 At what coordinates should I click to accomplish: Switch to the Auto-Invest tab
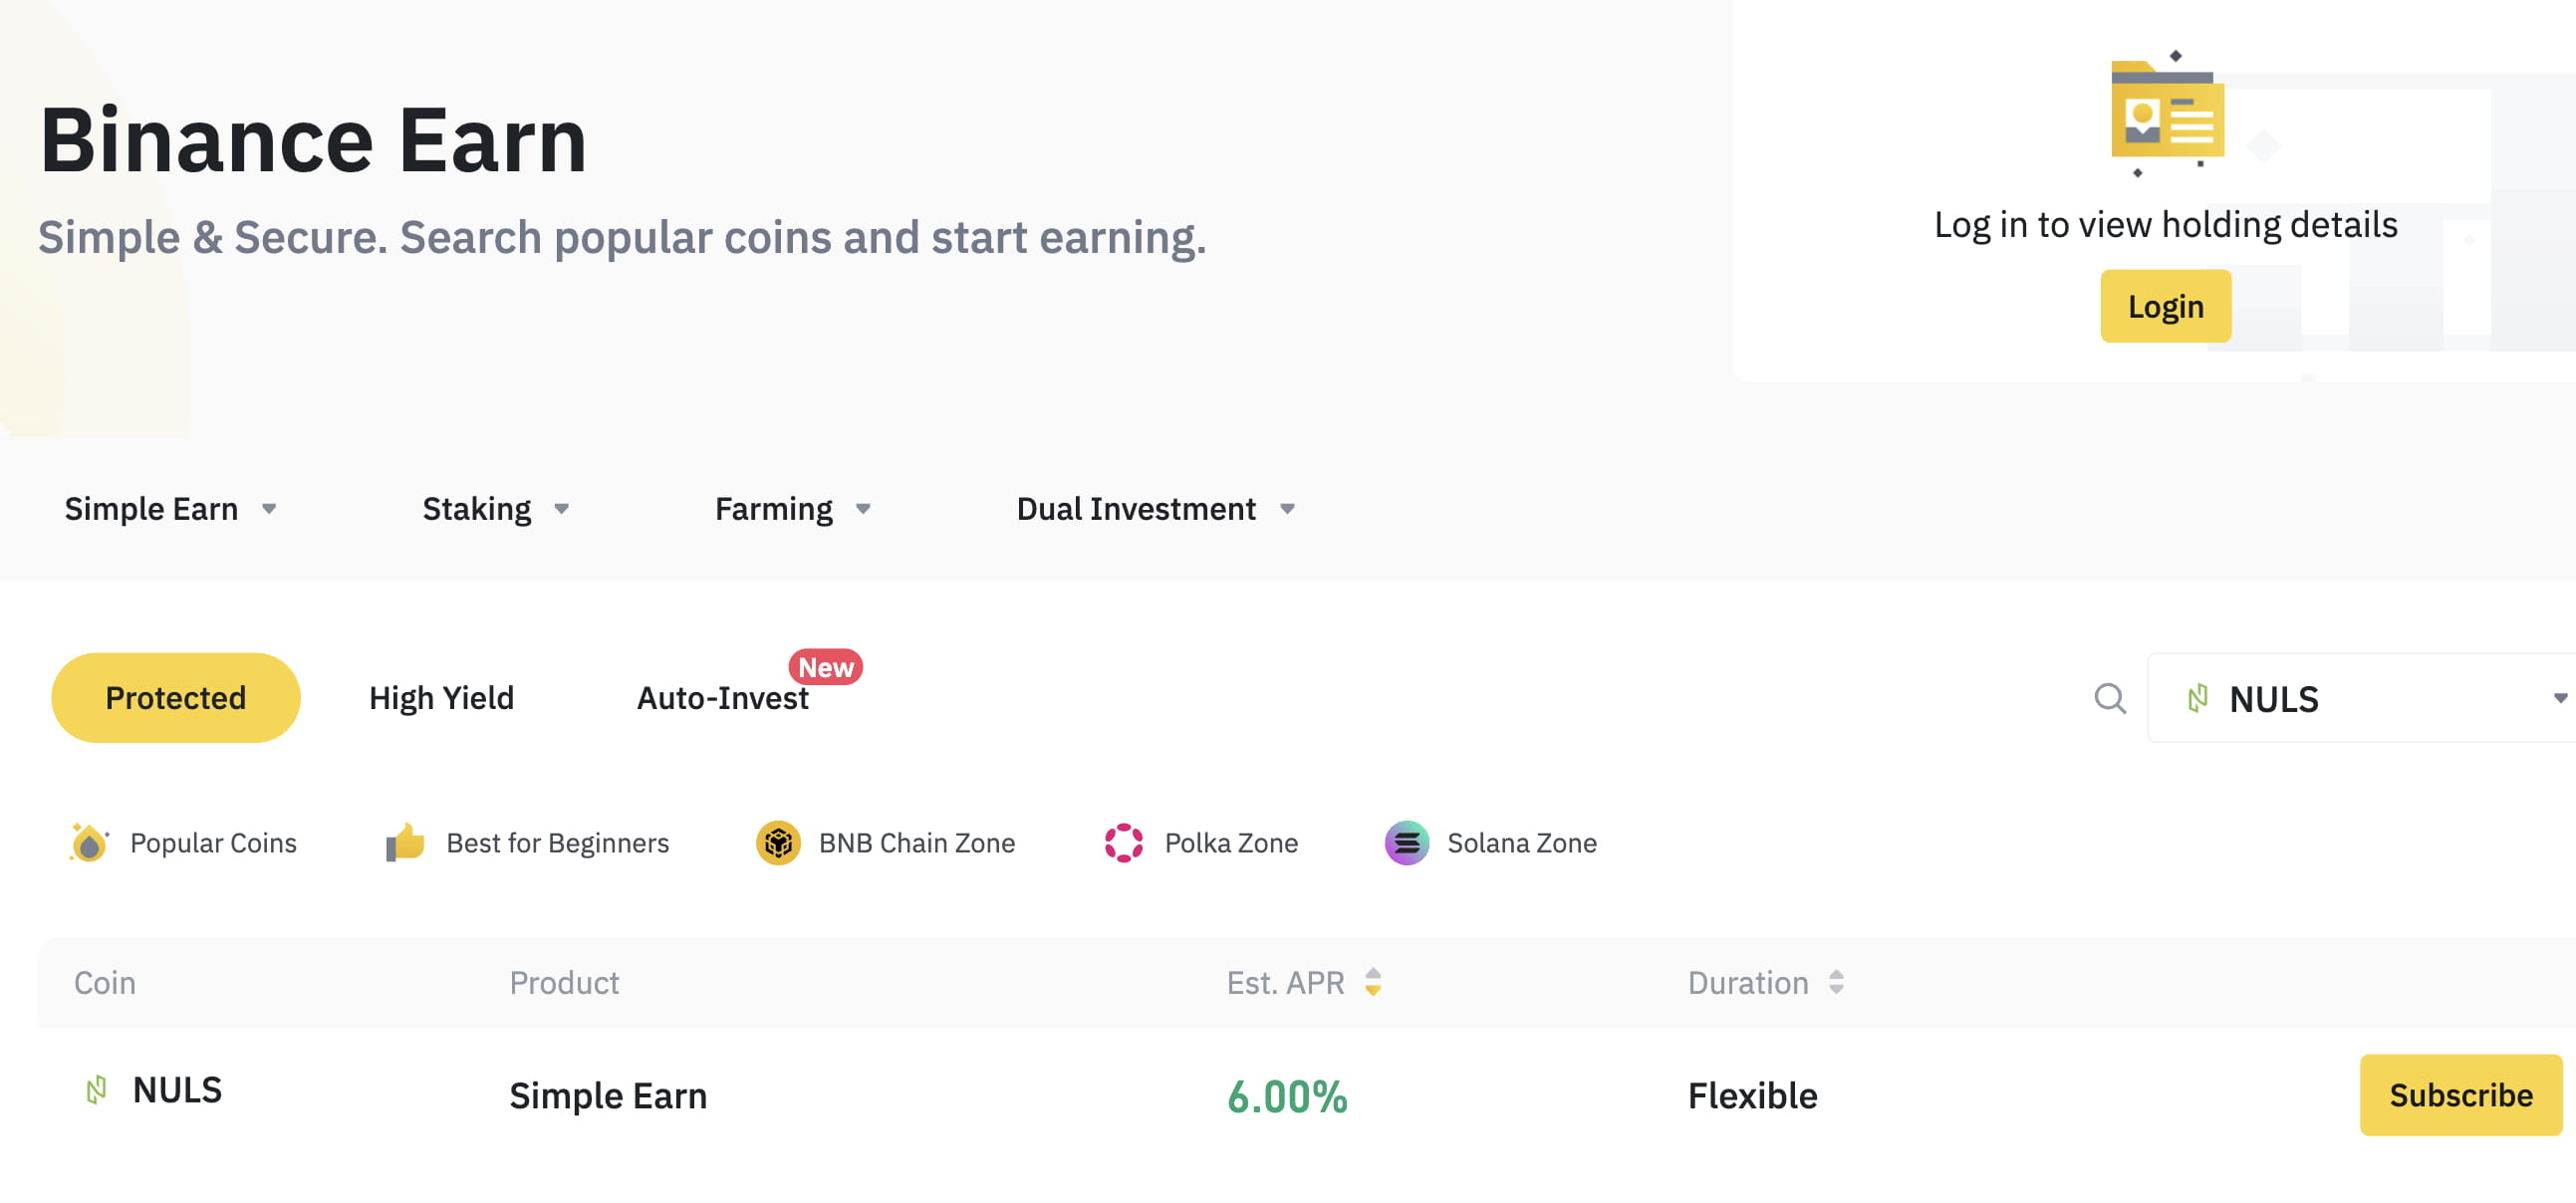pyautogui.click(x=722, y=698)
